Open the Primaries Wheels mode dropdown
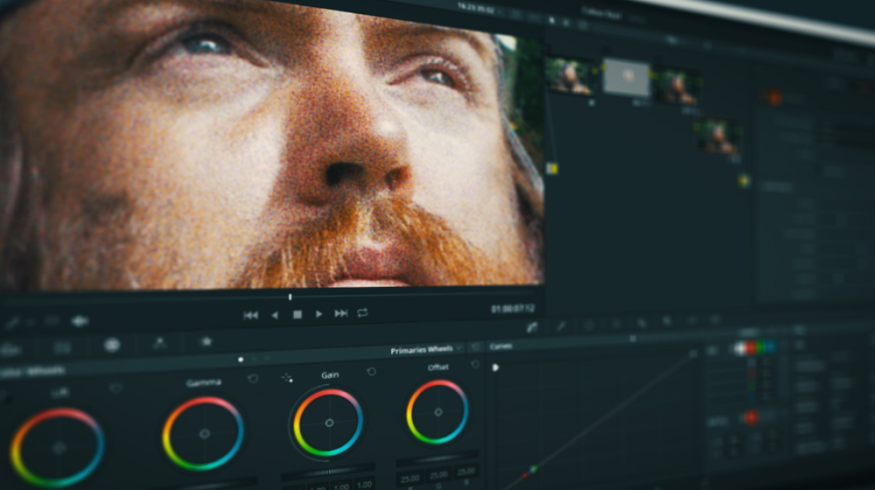 pos(459,350)
